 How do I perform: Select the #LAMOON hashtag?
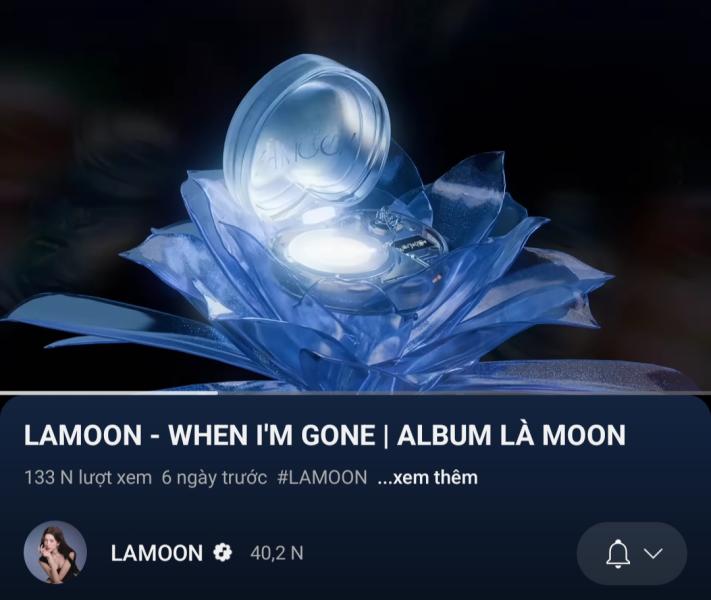pos(322,478)
